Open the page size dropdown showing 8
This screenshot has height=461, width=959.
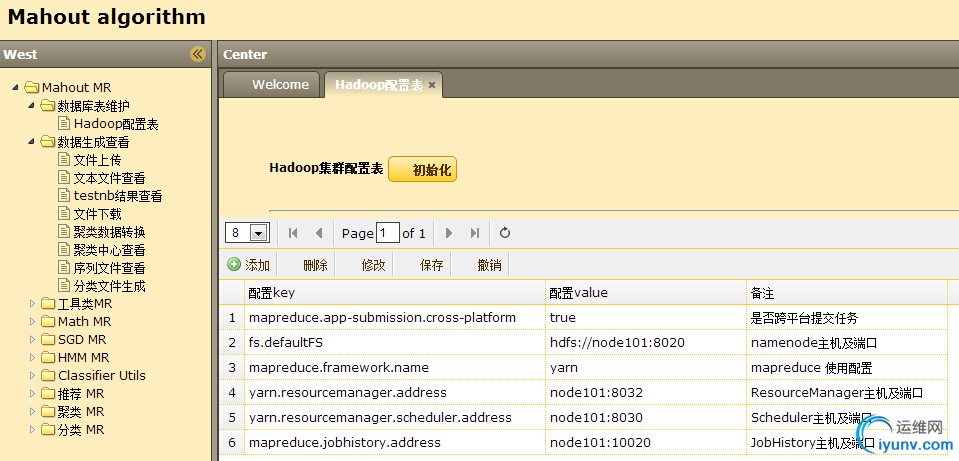259,233
